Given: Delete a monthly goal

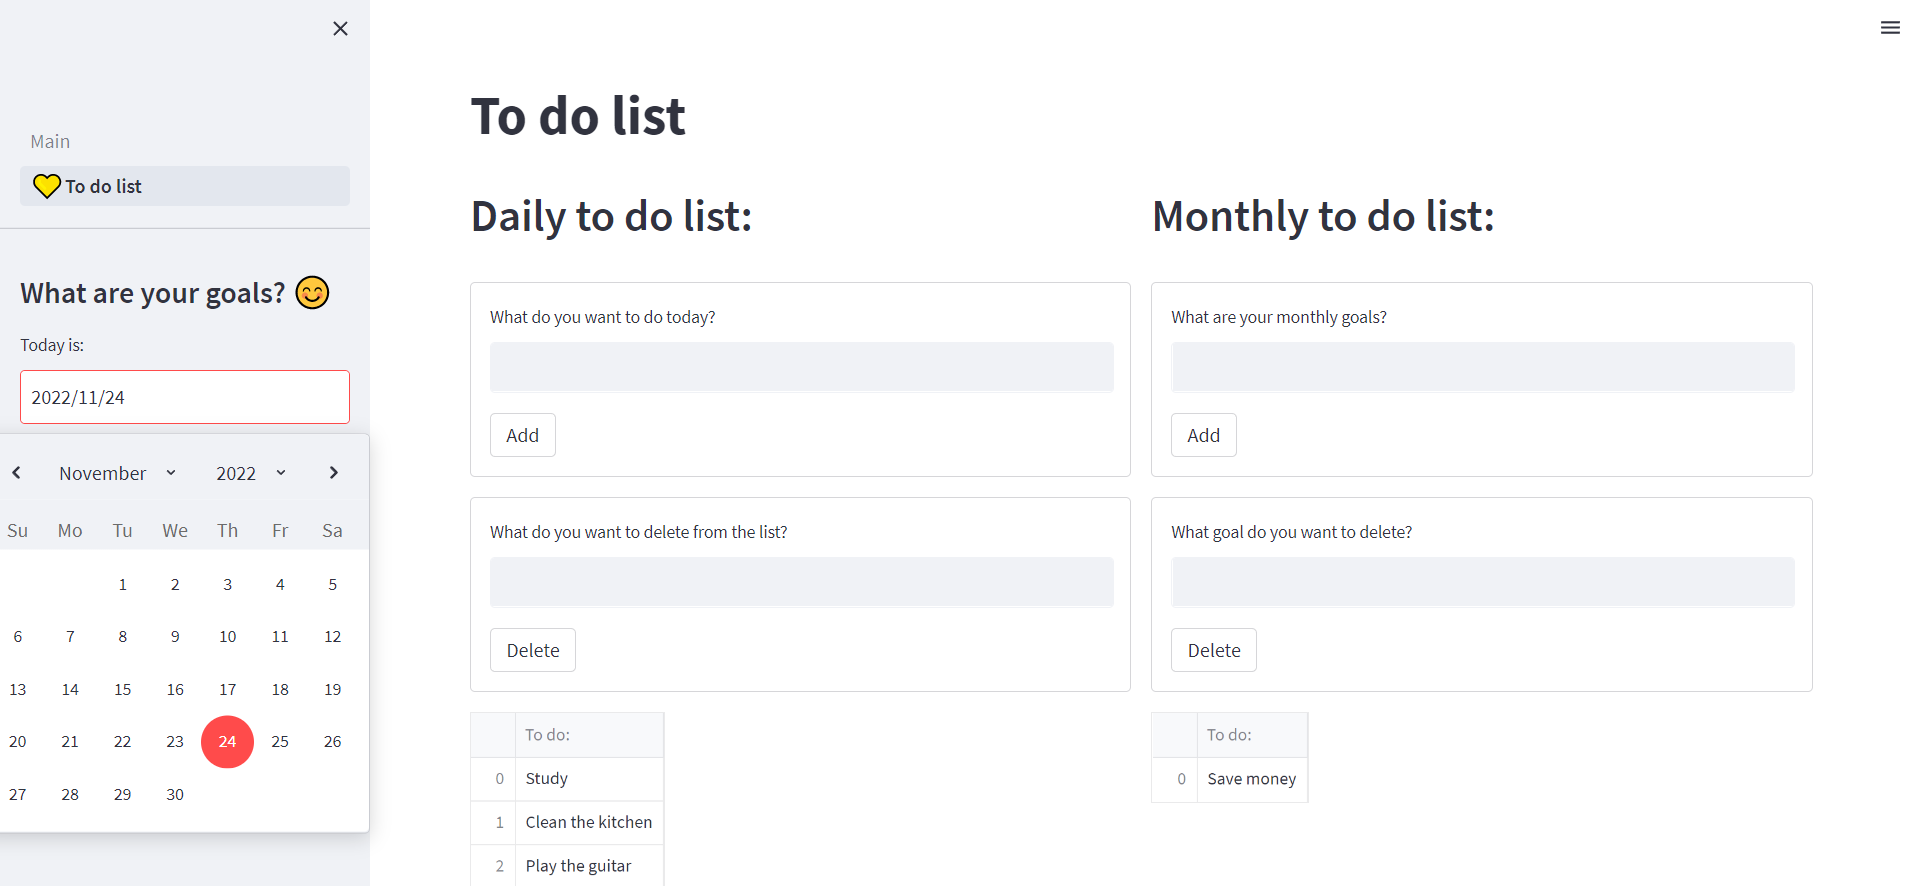Looking at the screenshot, I should [1213, 650].
